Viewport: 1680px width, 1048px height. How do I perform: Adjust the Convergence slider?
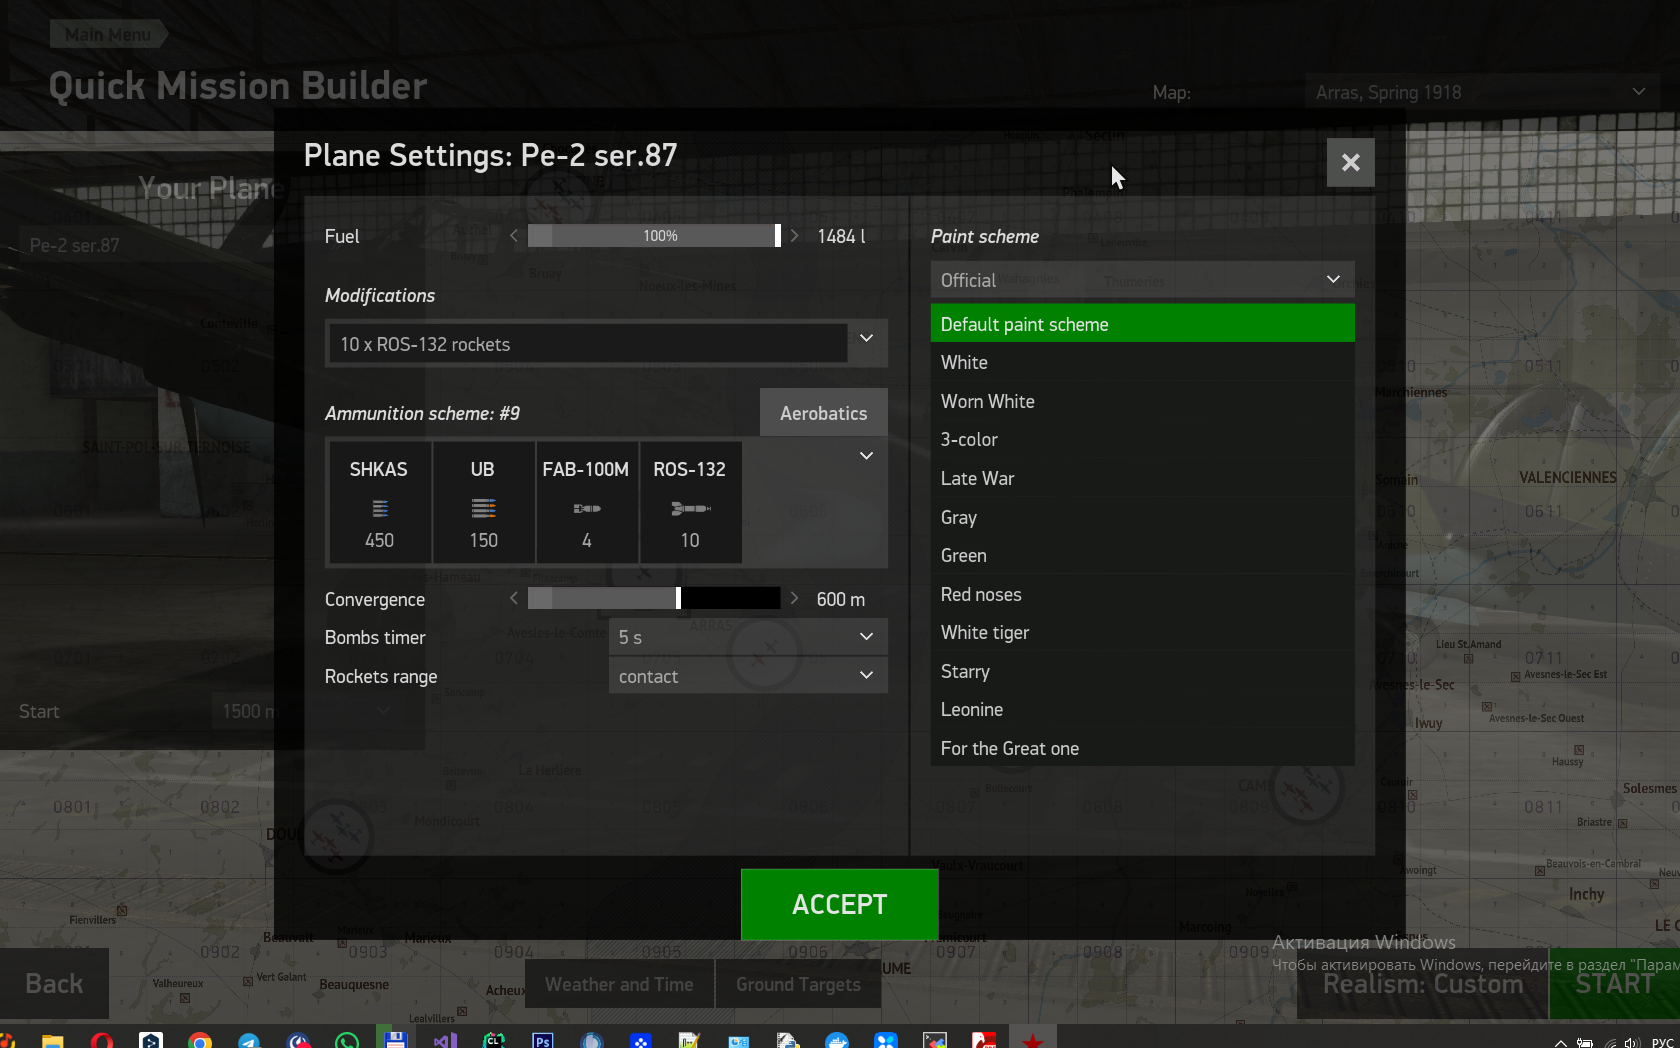point(654,598)
